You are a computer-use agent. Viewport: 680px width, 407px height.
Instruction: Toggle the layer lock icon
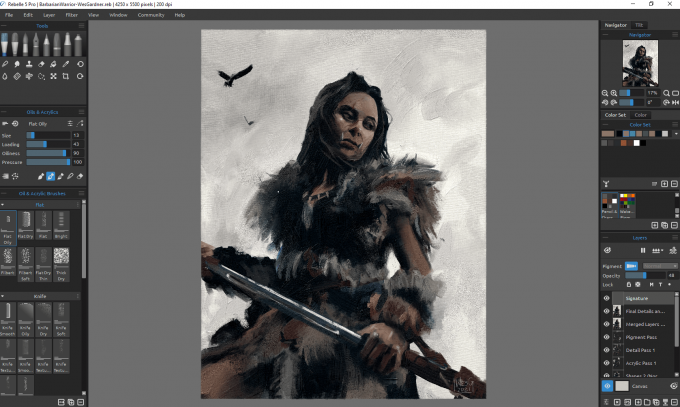click(x=628, y=285)
